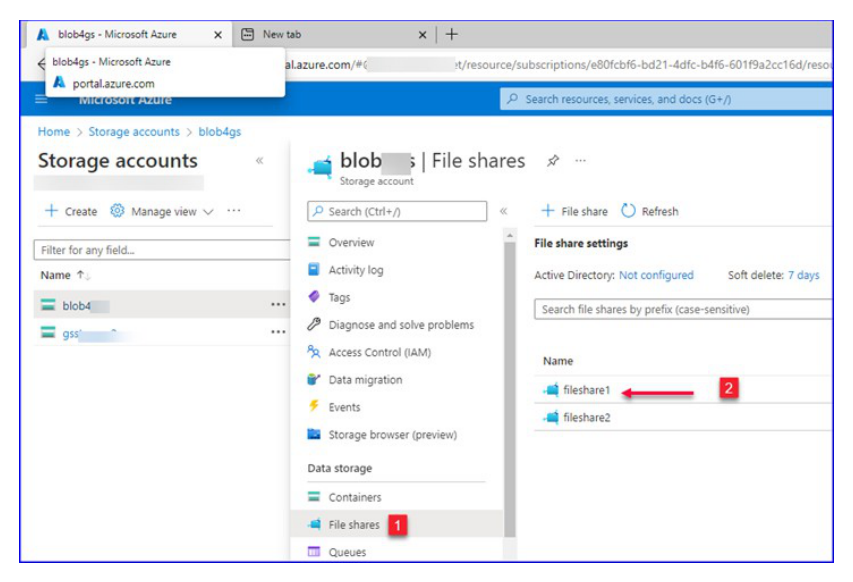The height and width of the screenshot is (582, 853).
Task: Click Create storage account button
Action: click(x=71, y=211)
